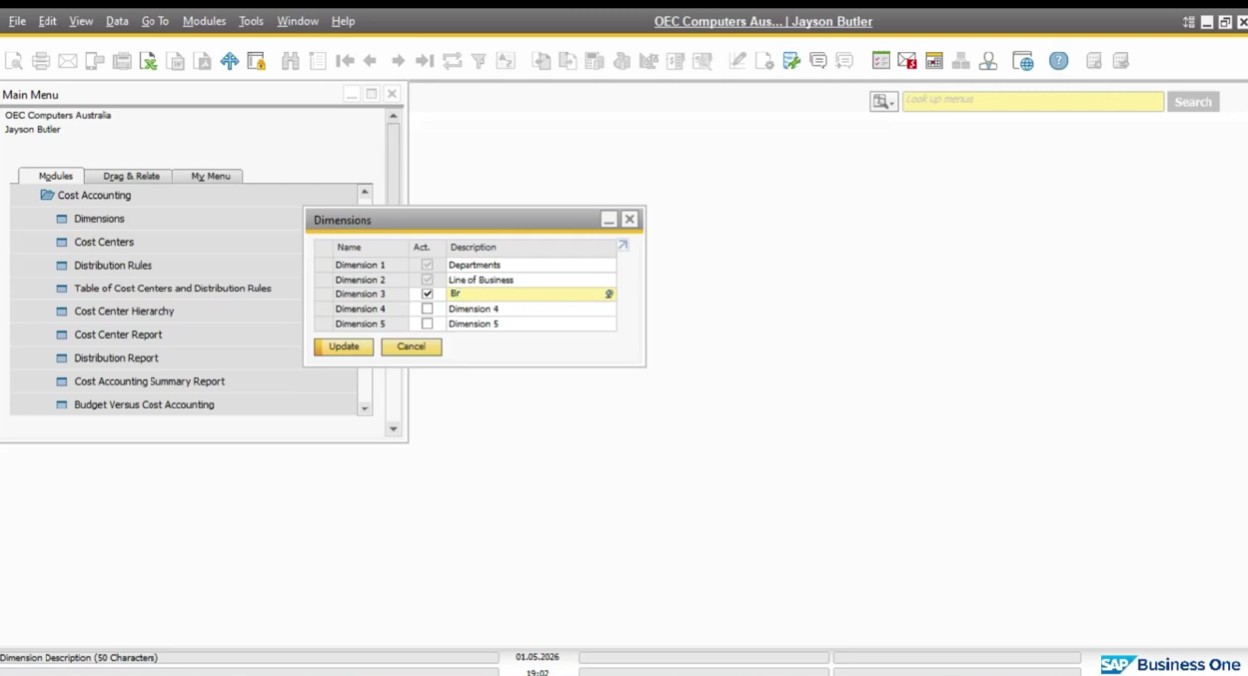Open the Calendar toolbar icon

point(934,61)
